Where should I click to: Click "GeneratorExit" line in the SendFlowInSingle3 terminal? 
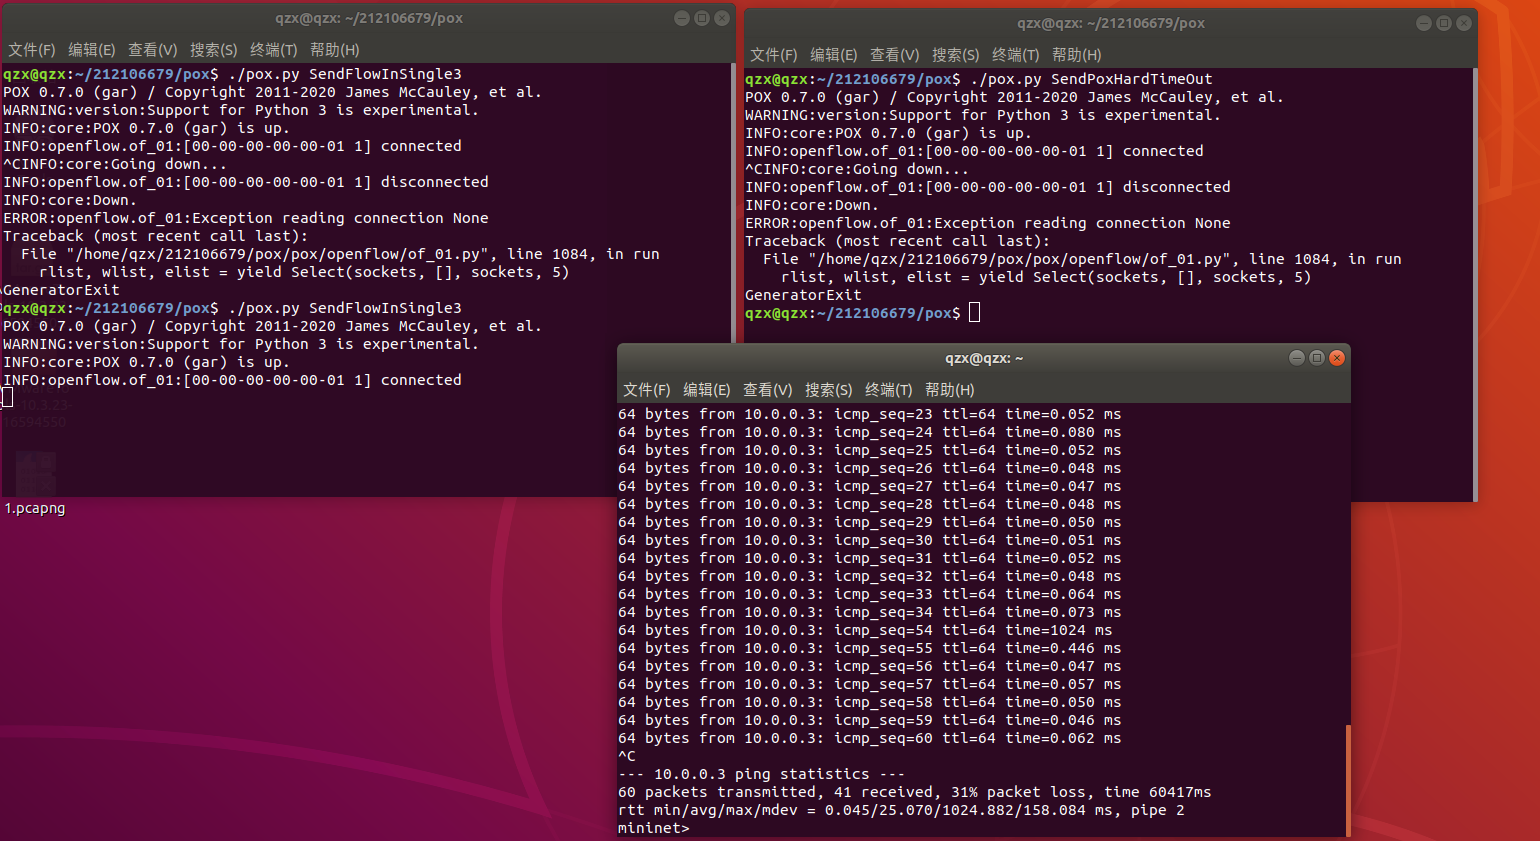tap(61, 290)
